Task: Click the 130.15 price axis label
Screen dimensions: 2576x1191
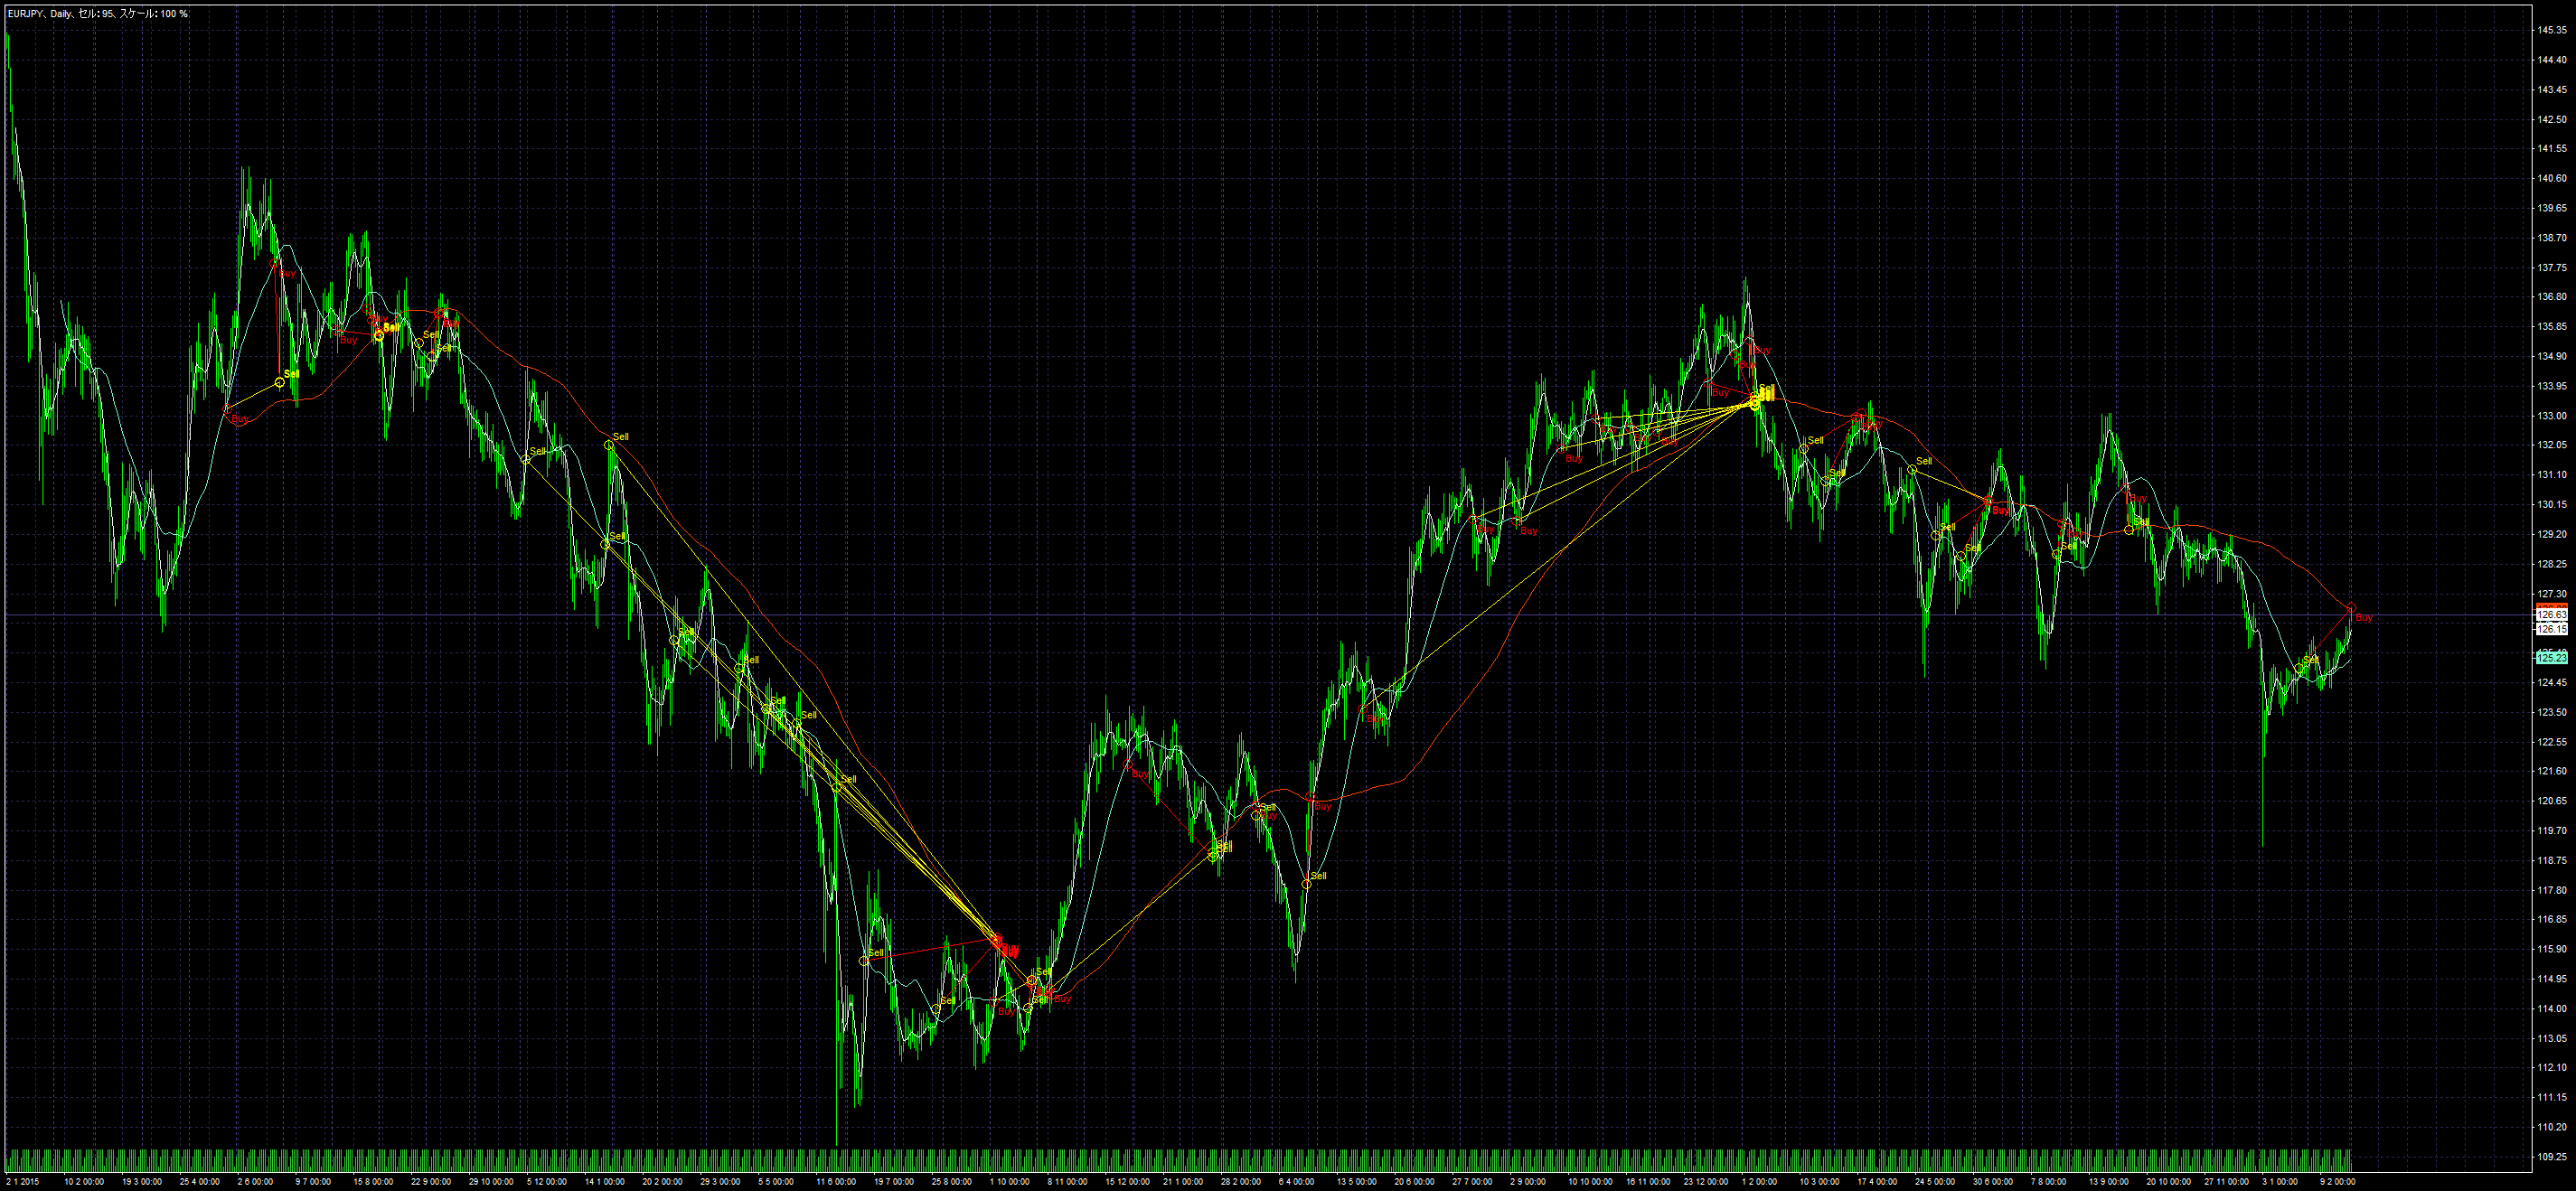Action: tap(2551, 505)
